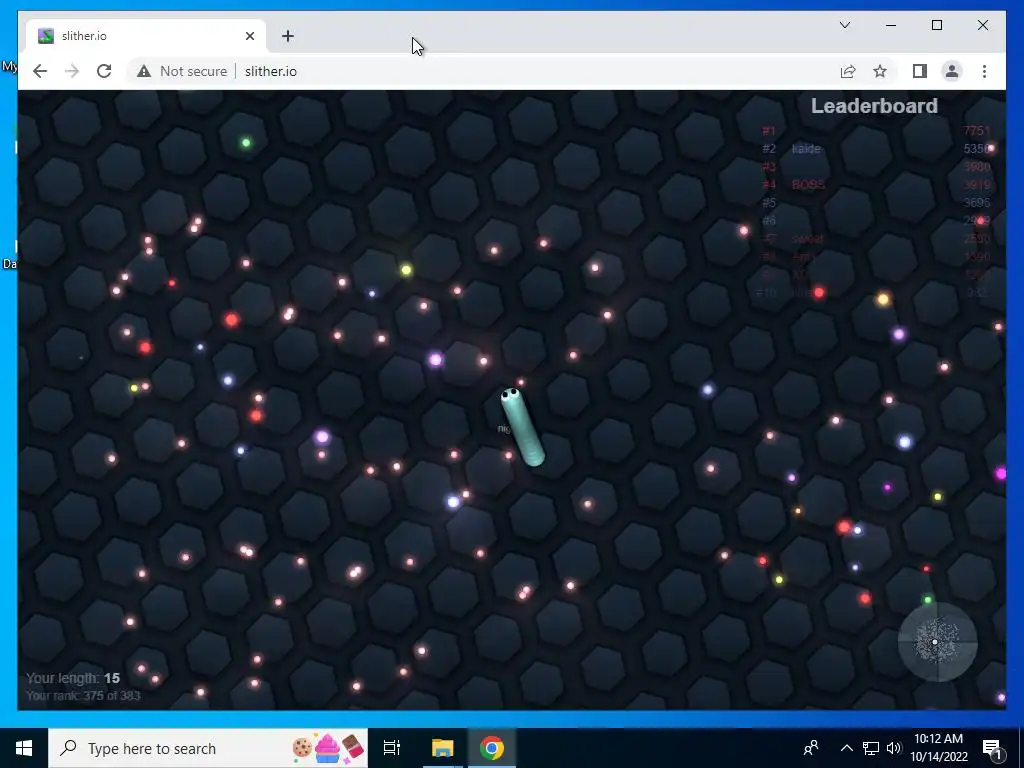Screen dimensions: 1024x768
Task: Select the slither.io browser tab
Action: (x=146, y=36)
